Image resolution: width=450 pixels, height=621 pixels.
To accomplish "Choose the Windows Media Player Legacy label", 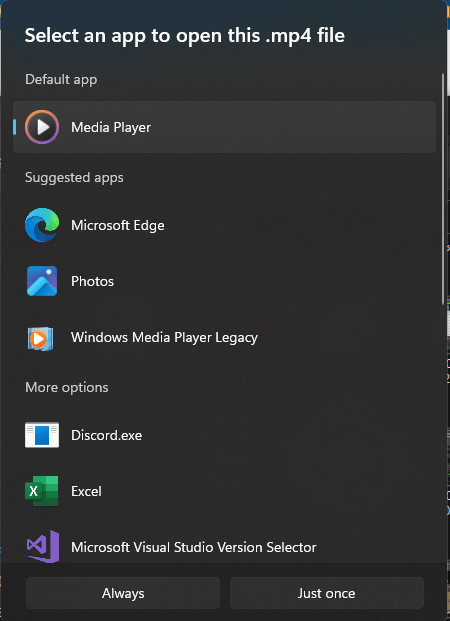I will coord(164,337).
